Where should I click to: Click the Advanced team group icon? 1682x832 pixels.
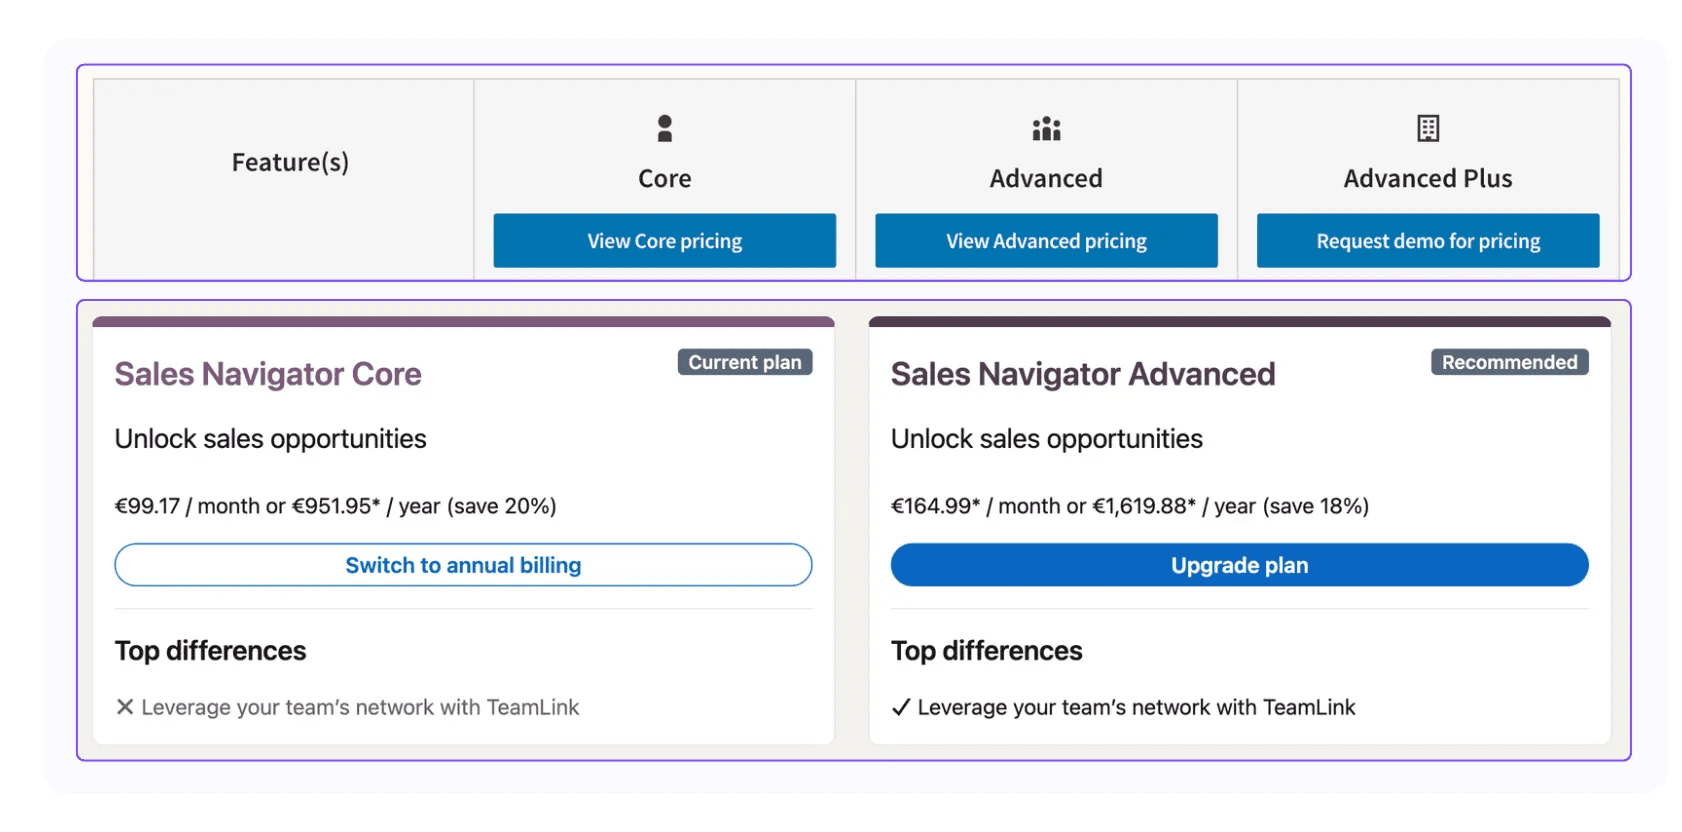click(1046, 129)
